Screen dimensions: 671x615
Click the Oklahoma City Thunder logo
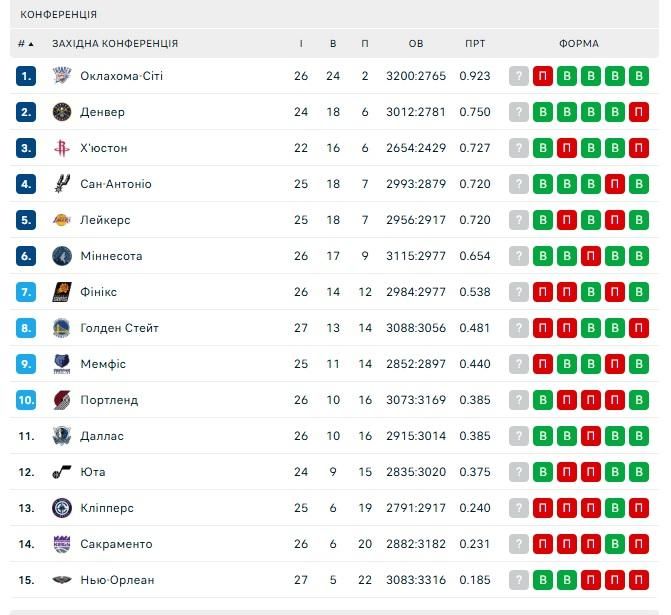(61, 76)
